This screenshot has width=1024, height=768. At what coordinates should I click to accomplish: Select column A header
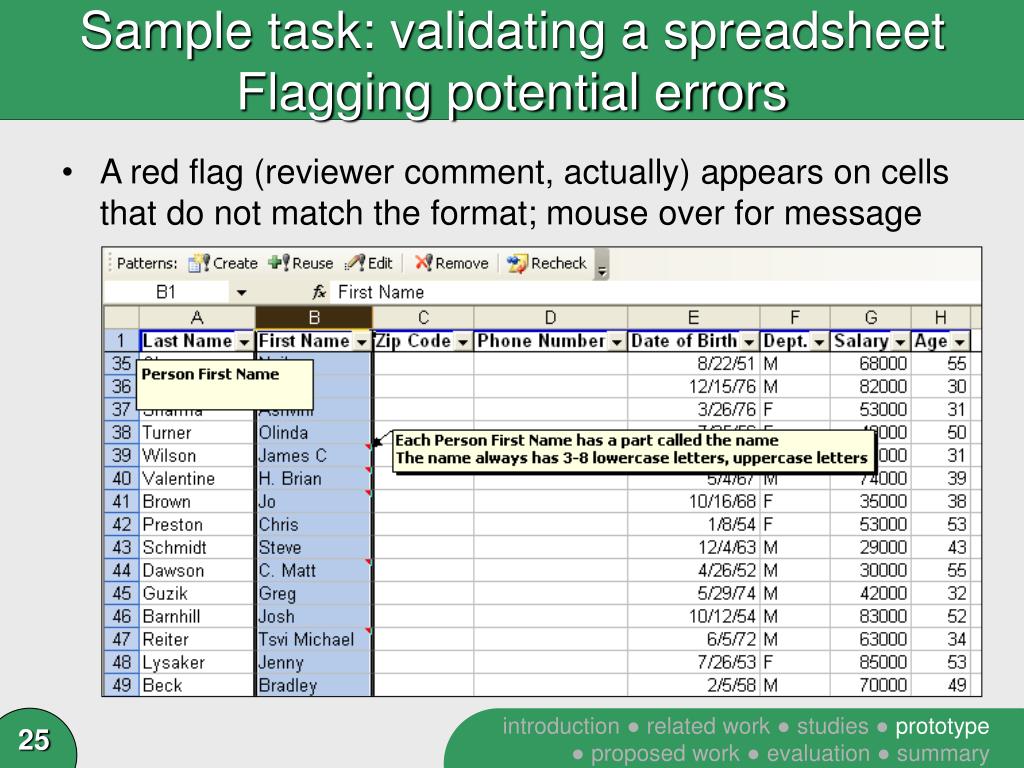197,317
